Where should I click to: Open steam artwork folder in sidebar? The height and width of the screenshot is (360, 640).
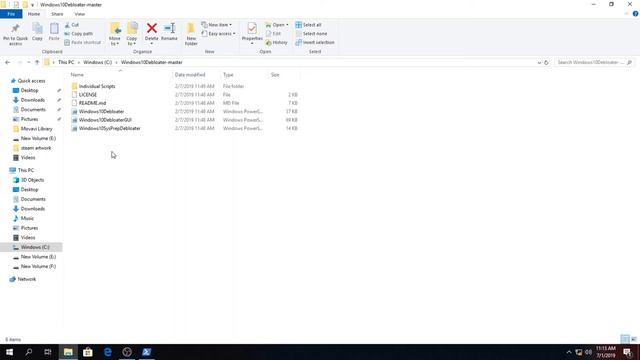coord(36,148)
